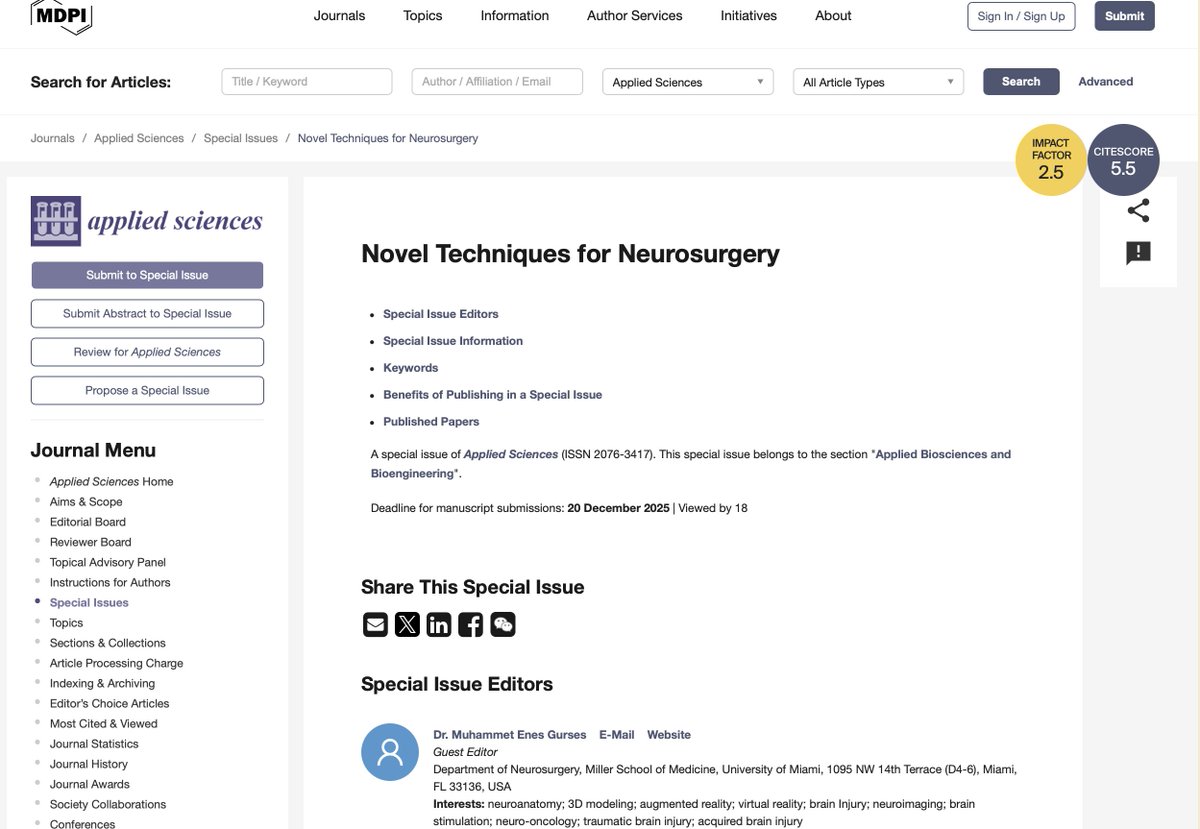
Task: Share via email icon
Action: pyautogui.click(x=375, y=625)
